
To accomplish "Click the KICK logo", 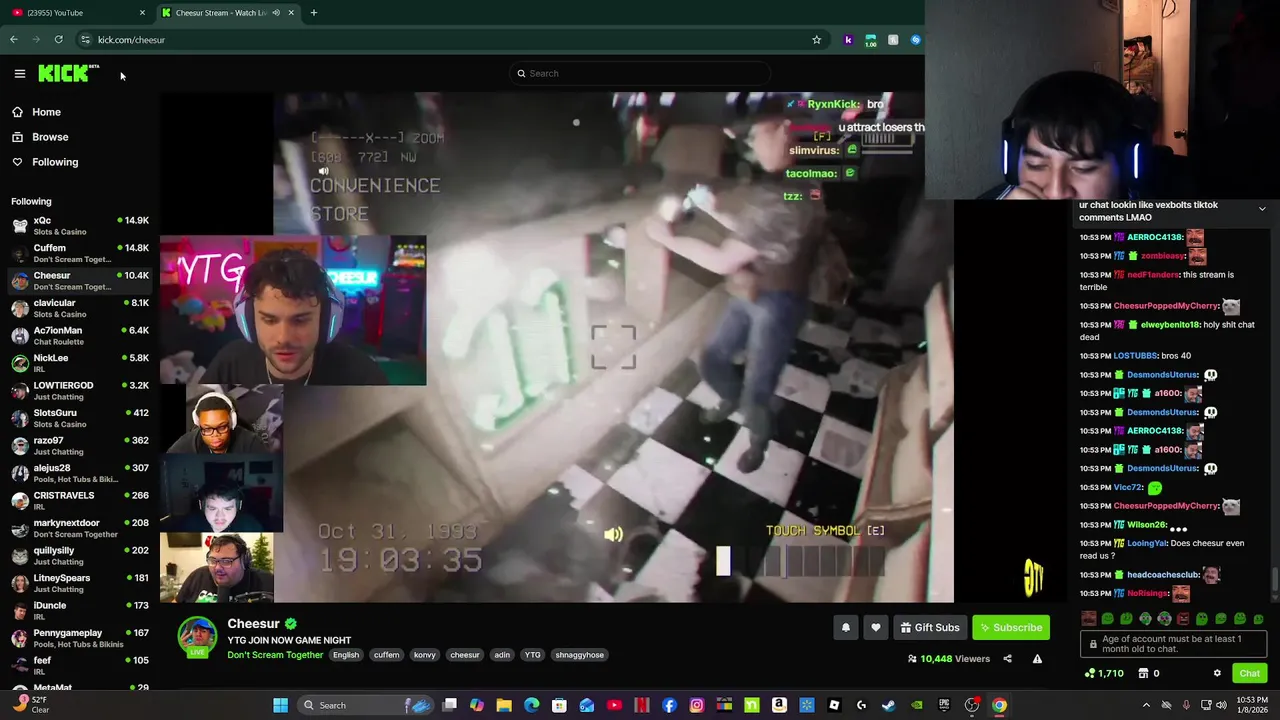I will click(68, 73).
